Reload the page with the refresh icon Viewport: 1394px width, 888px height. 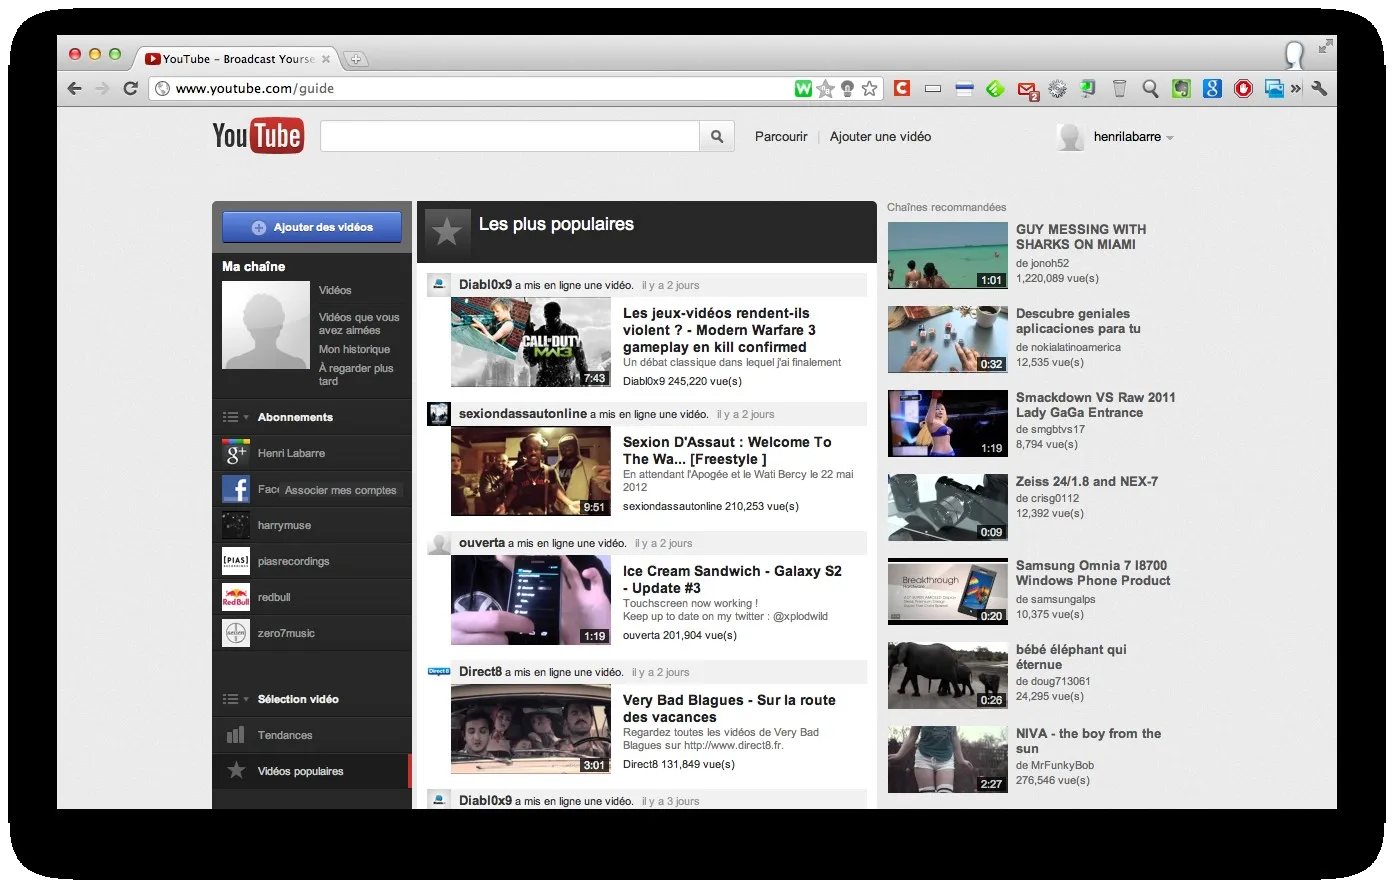(x=130, y=88)
